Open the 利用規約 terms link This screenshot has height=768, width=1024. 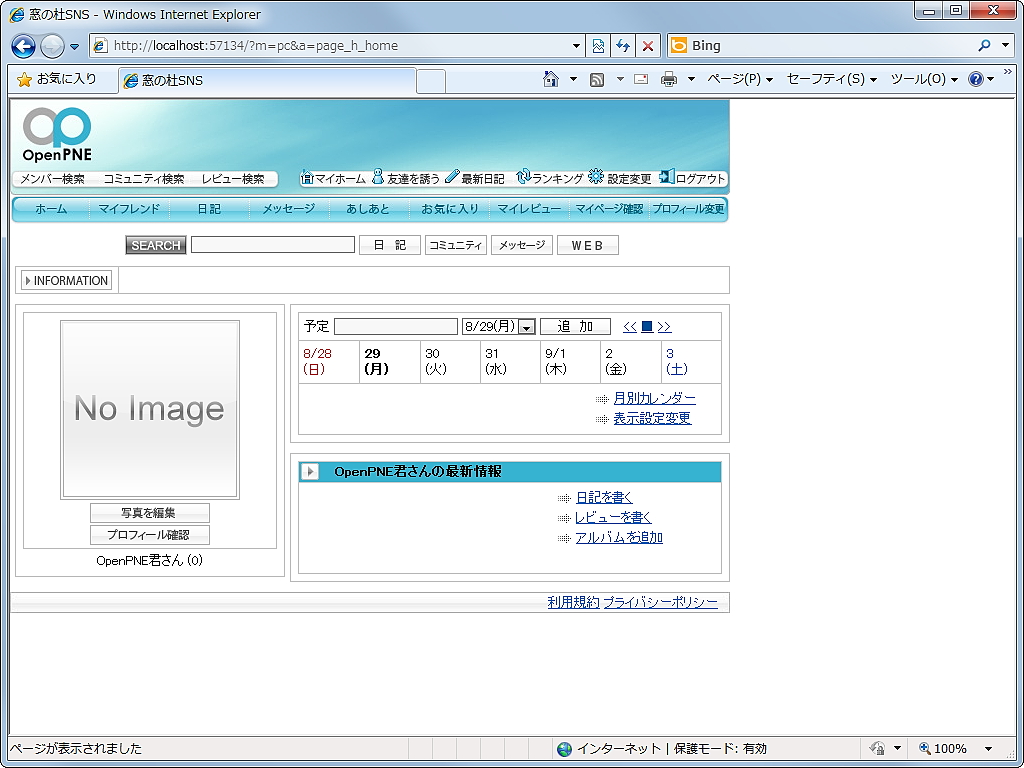pyautogui.click(x=574, y=602)
